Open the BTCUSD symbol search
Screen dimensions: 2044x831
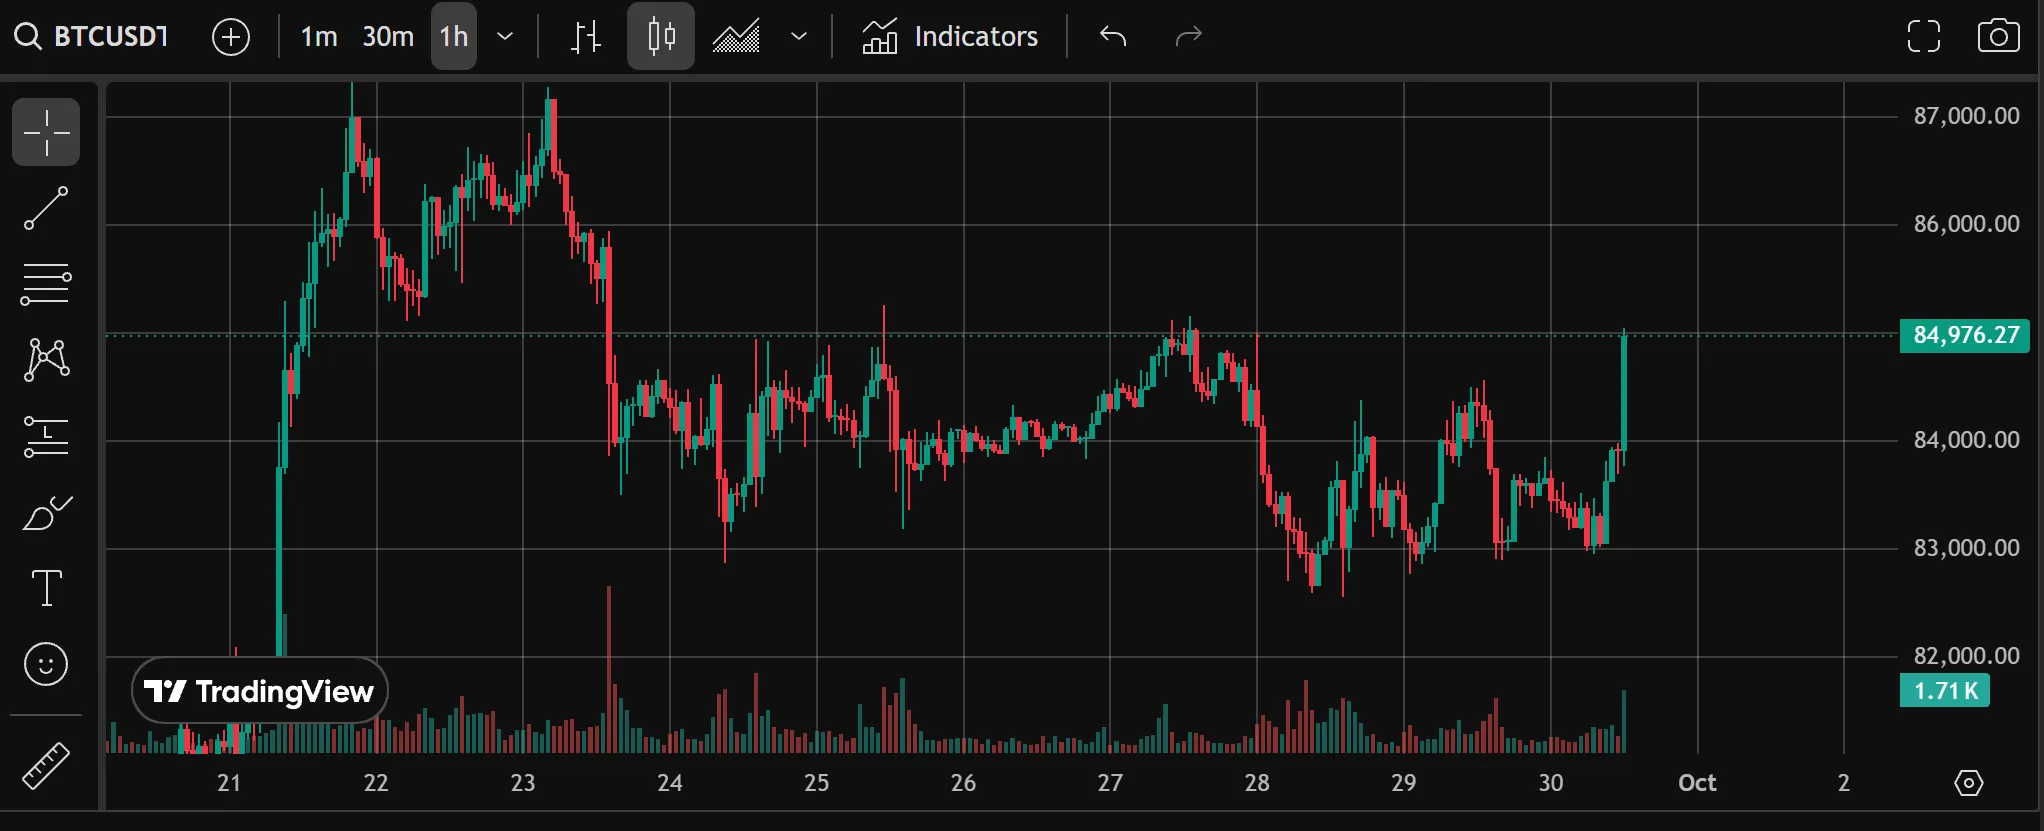92,37
